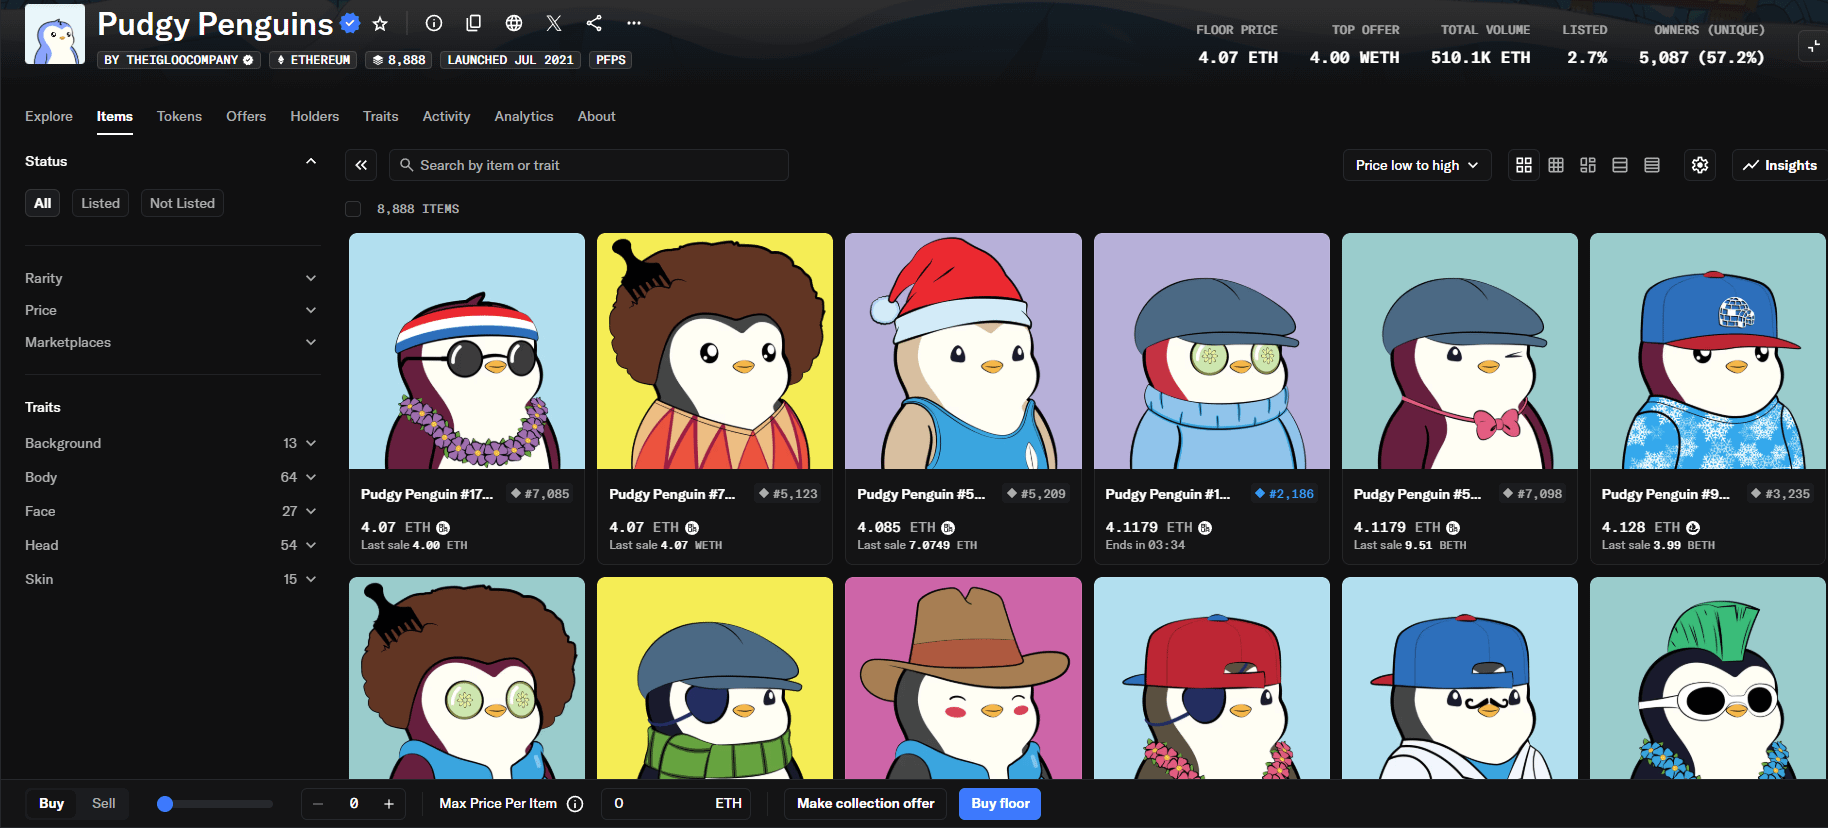Click rarity rank #2,186 badge
Viewport: 1828px width, 828px height.
pos(1284,494)
